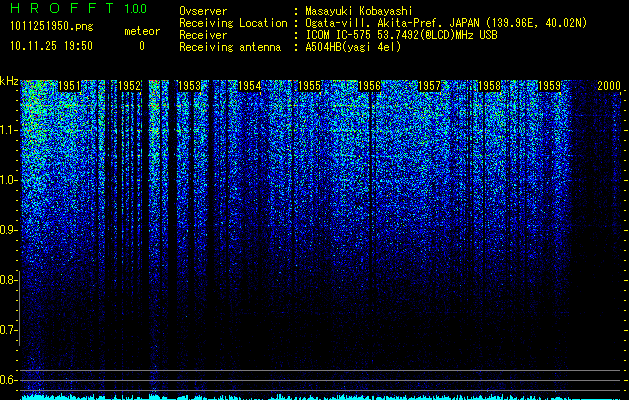The height and width of the screenshot is (400, 629).
Task: Click the 0.6 kHz axis label
Action: pos(7,380)
